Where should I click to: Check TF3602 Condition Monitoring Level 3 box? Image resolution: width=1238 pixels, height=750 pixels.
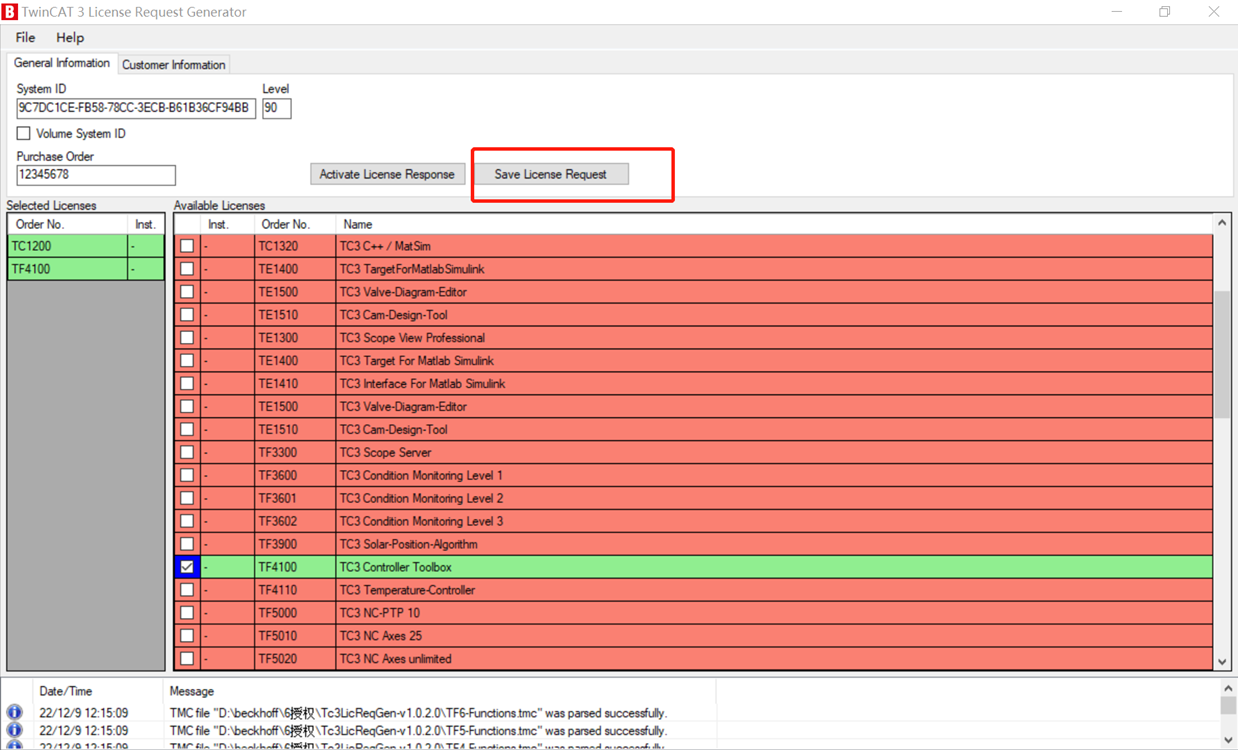tap(187, 521)
